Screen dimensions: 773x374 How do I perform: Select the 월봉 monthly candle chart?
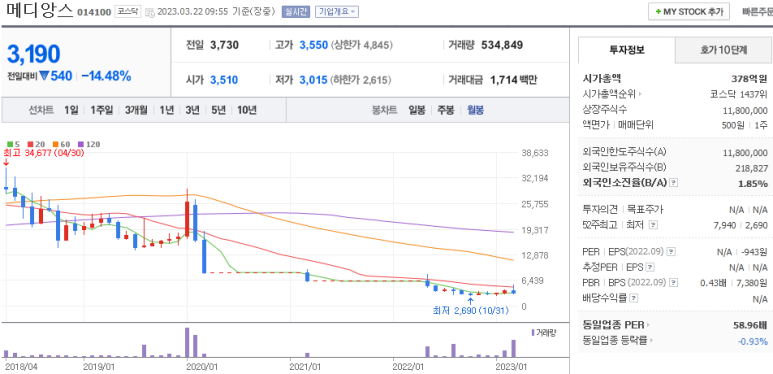pyautogui.click(x=475, y=110)
